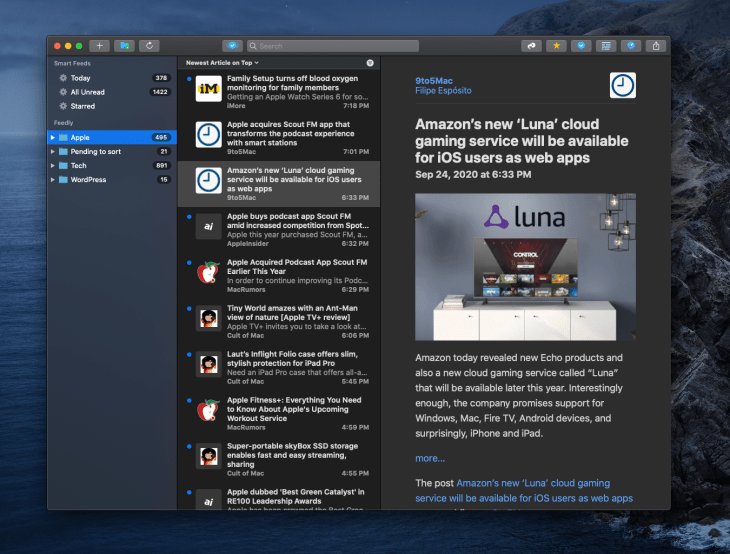Open Apple buys podcast app Scout FM article
730x554 pixels.
pyautogui.click(x=279, y=230)
